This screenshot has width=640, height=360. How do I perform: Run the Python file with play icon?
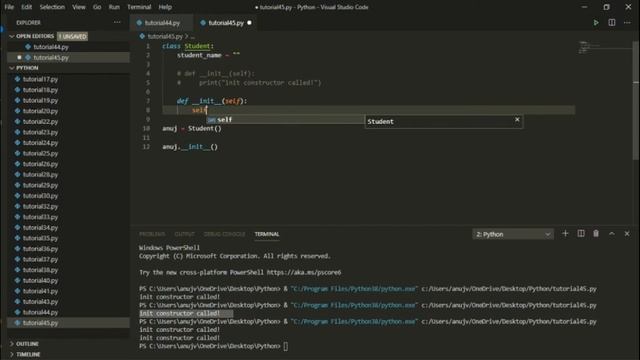[596, 23]
